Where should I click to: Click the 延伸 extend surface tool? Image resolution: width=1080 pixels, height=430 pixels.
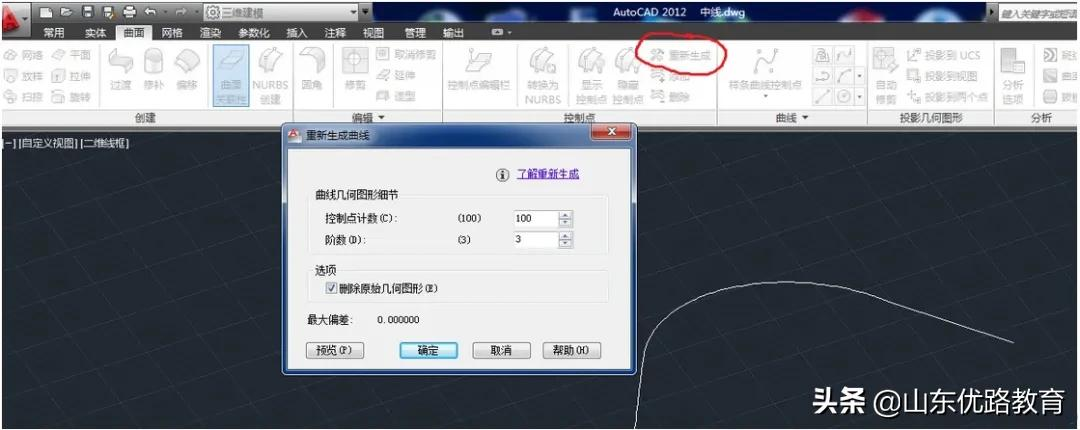(x=396, y=75)
